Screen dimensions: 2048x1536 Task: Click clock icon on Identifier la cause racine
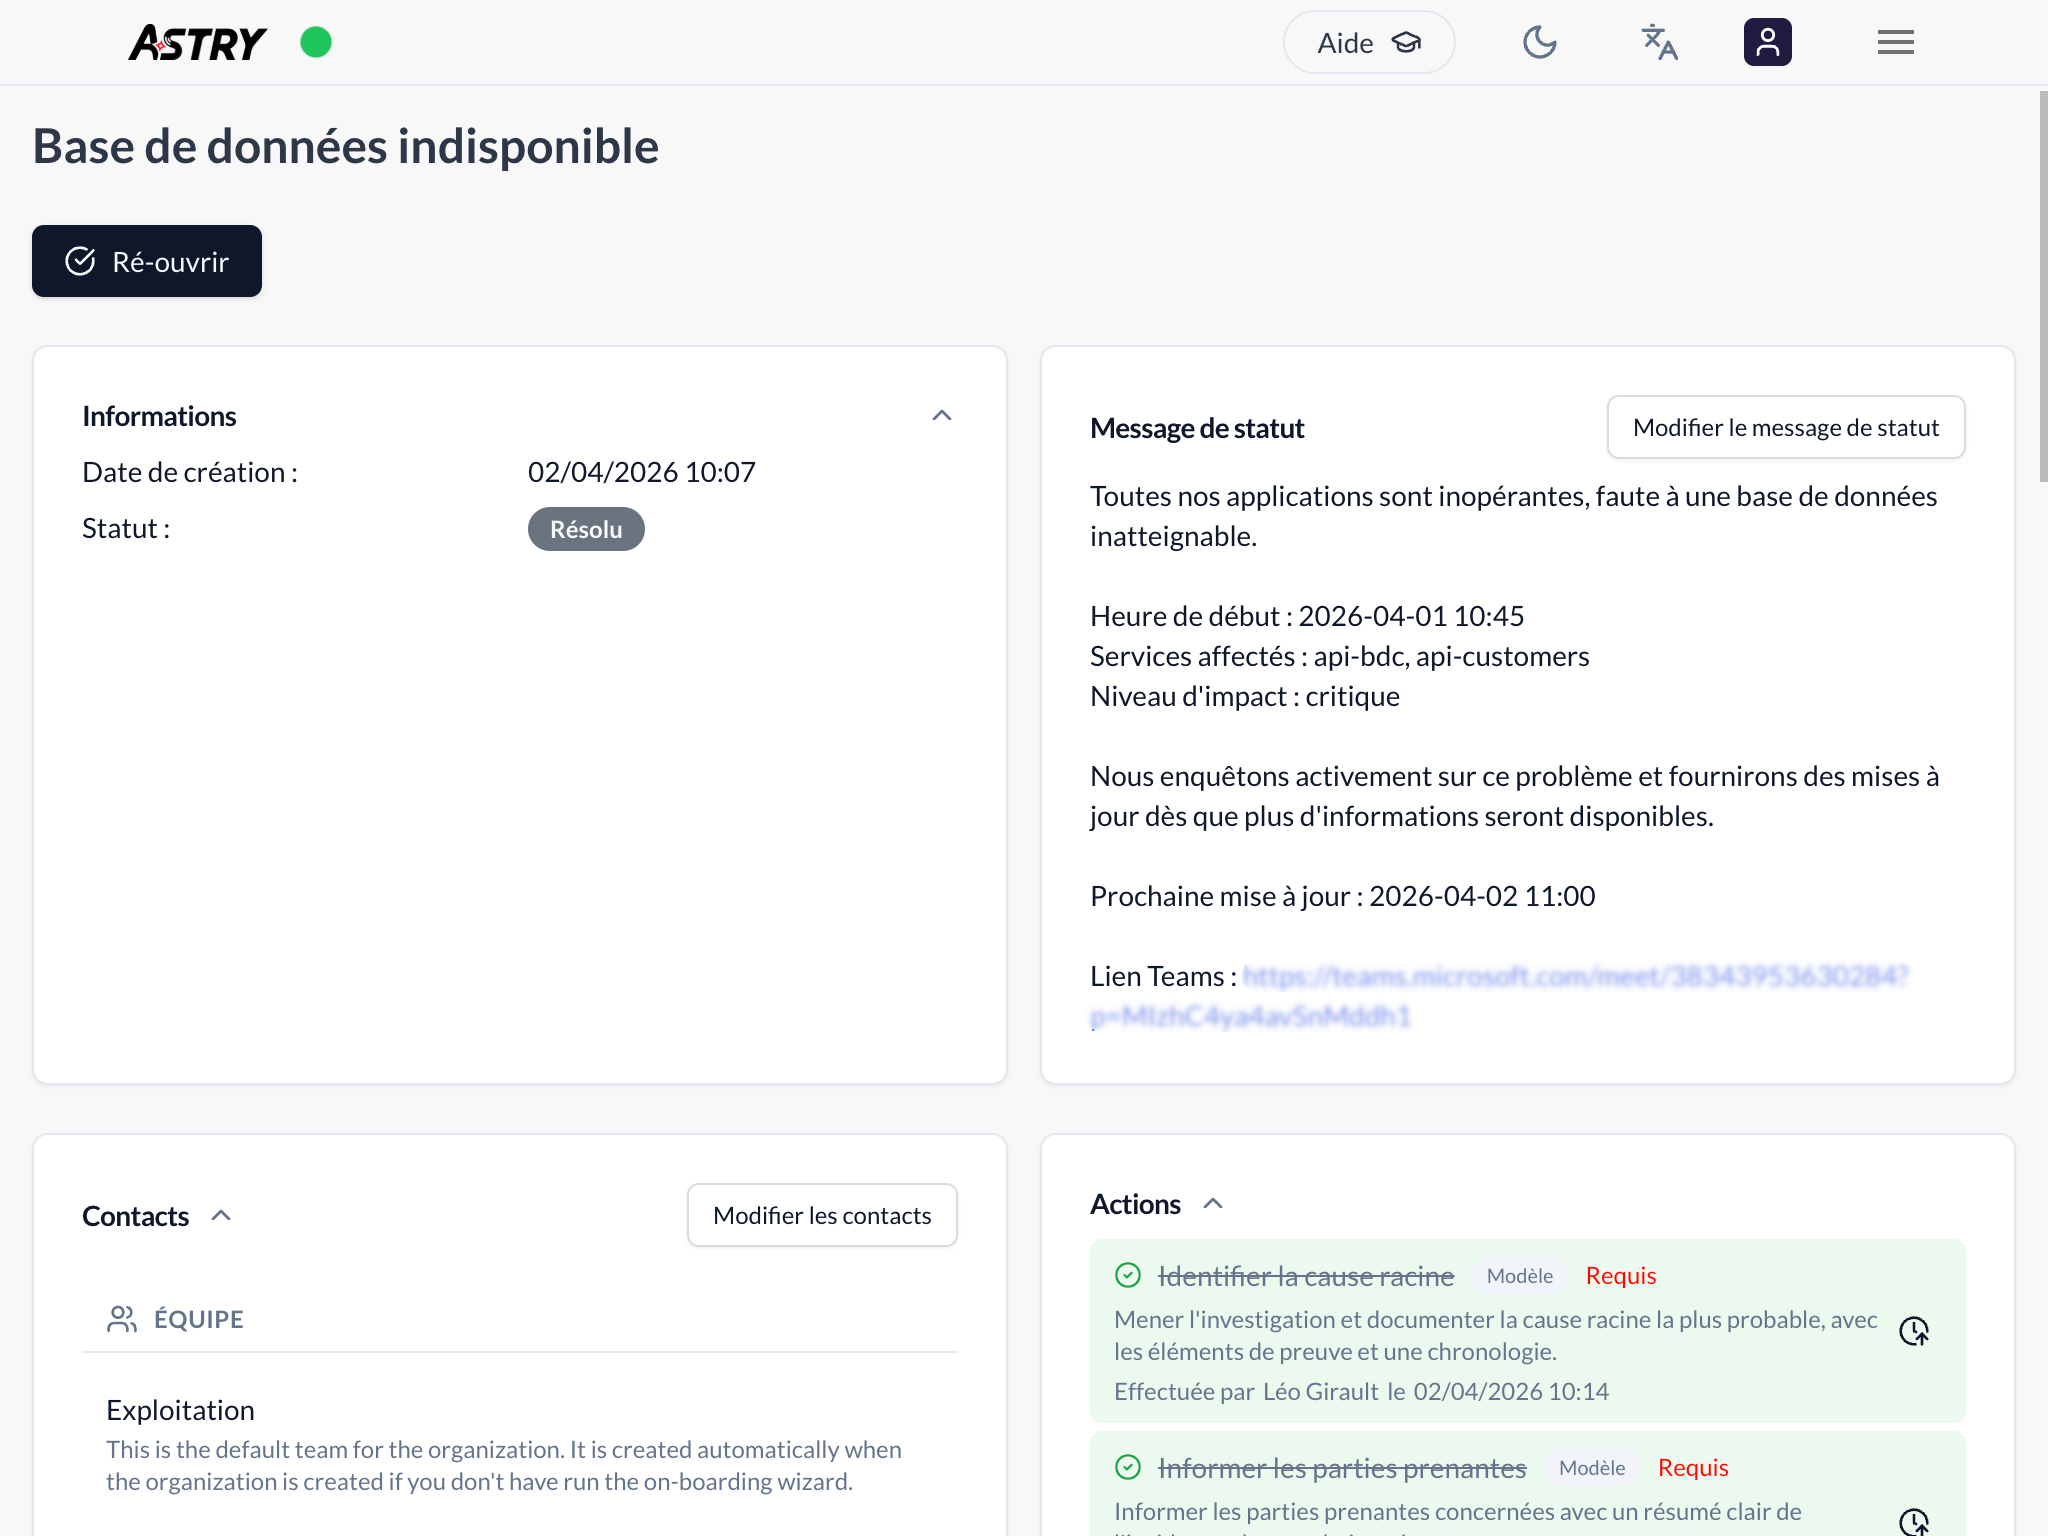[x=1913, y=1331]
